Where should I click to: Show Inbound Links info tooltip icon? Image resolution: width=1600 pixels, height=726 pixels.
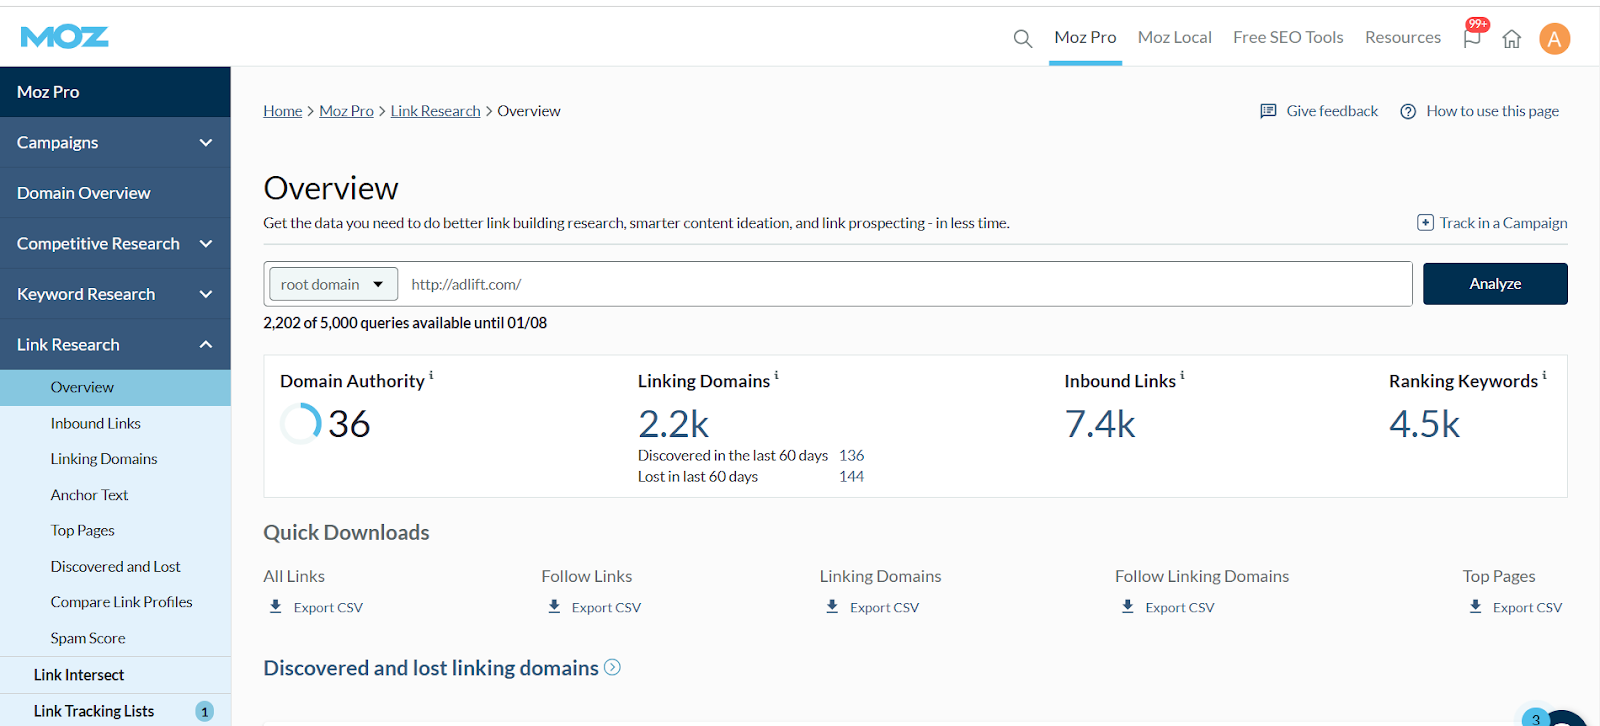coord(1182,375)
